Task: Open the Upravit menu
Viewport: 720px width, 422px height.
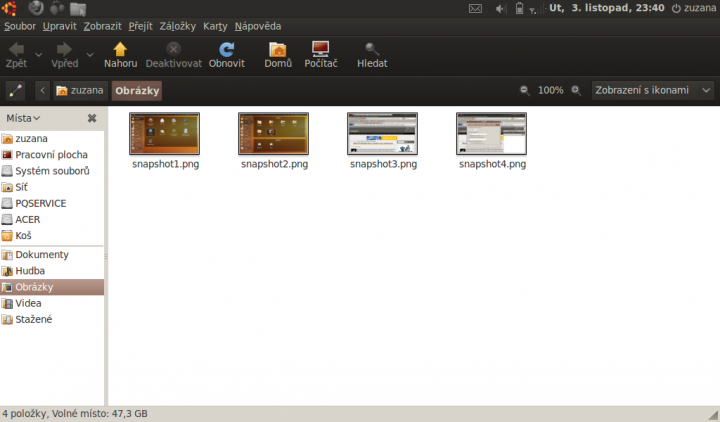Action: tap(60, 26)
